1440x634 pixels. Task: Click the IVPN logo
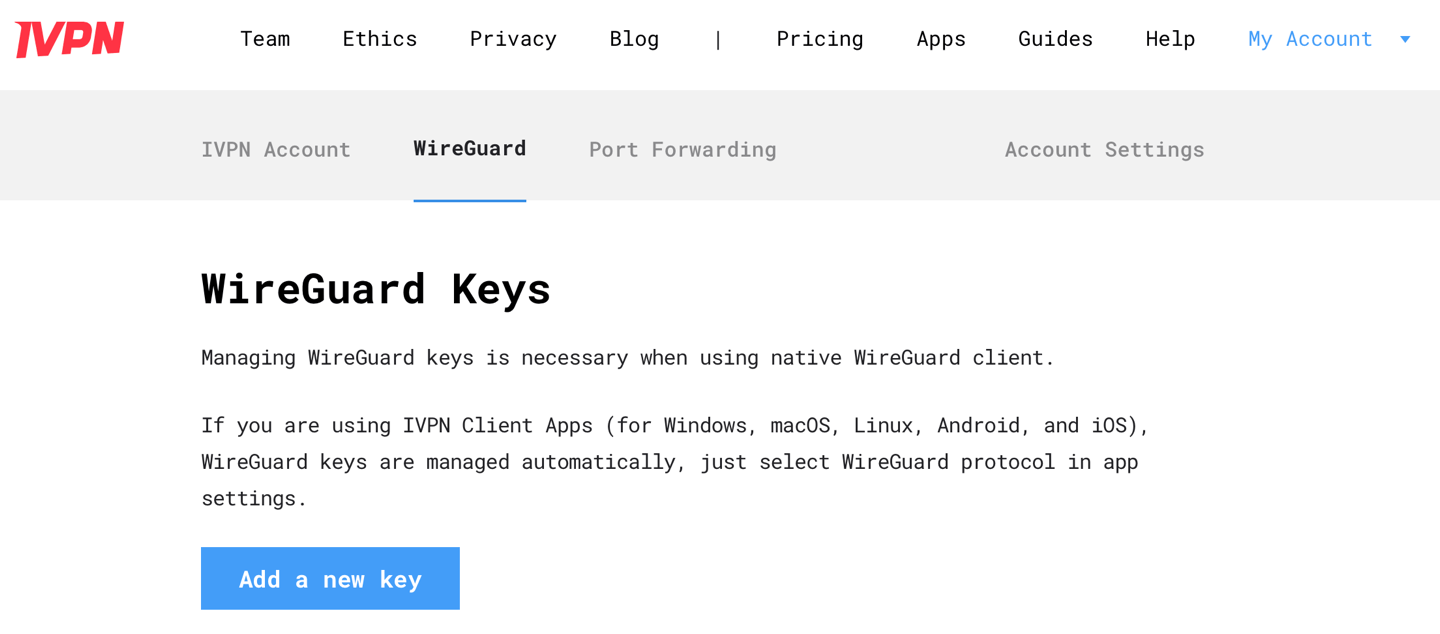[x=69, y=40]
